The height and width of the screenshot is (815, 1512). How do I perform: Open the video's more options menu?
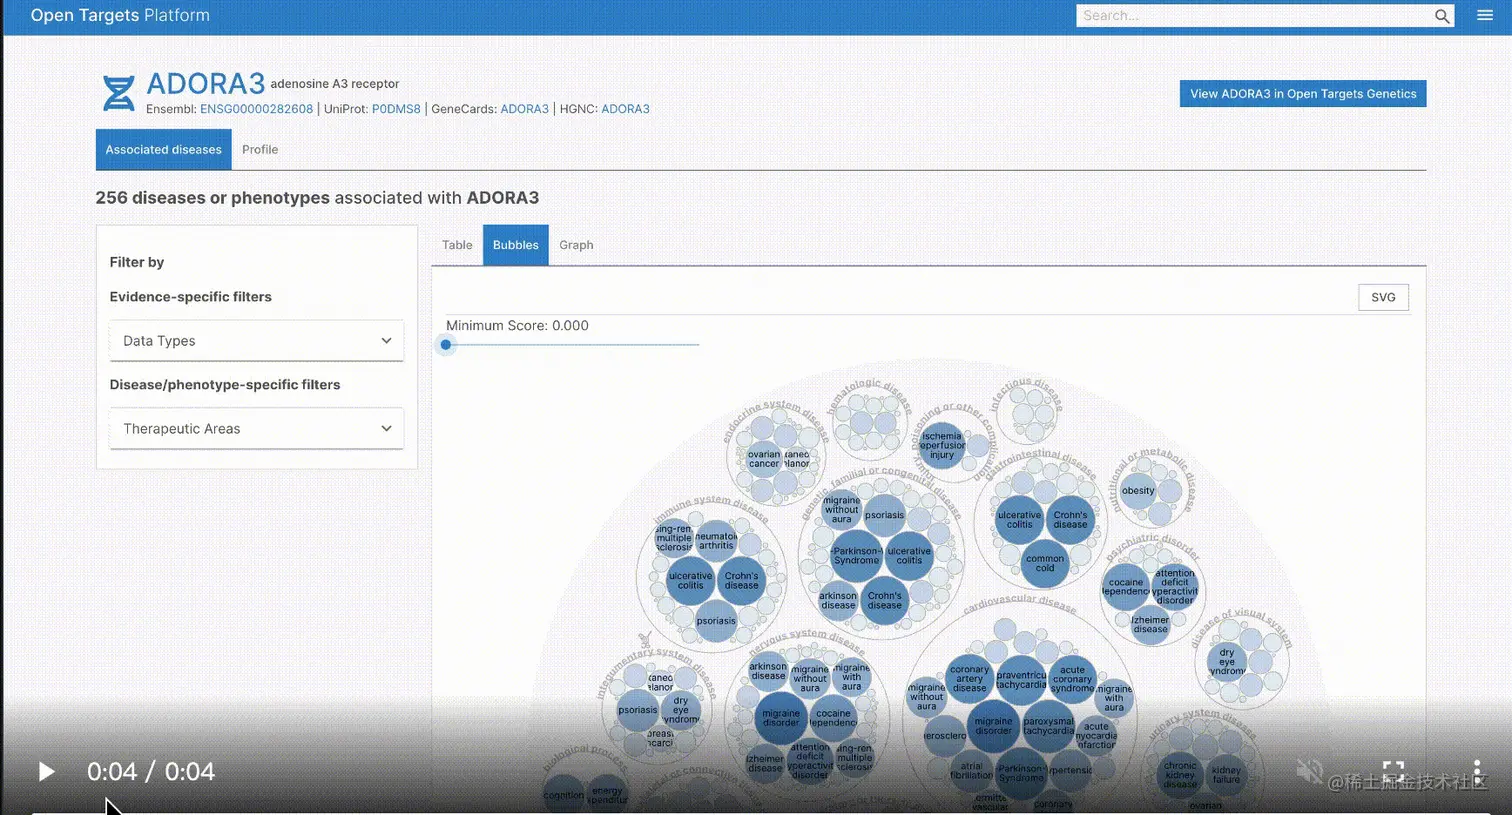tap(1477, 771)
